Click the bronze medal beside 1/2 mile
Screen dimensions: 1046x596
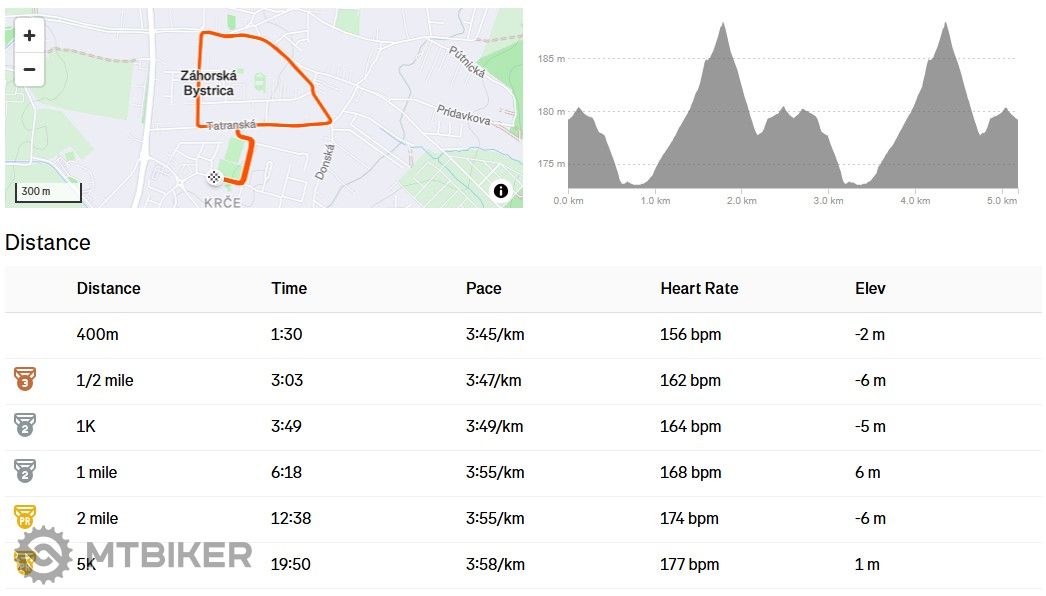point(25,379)
